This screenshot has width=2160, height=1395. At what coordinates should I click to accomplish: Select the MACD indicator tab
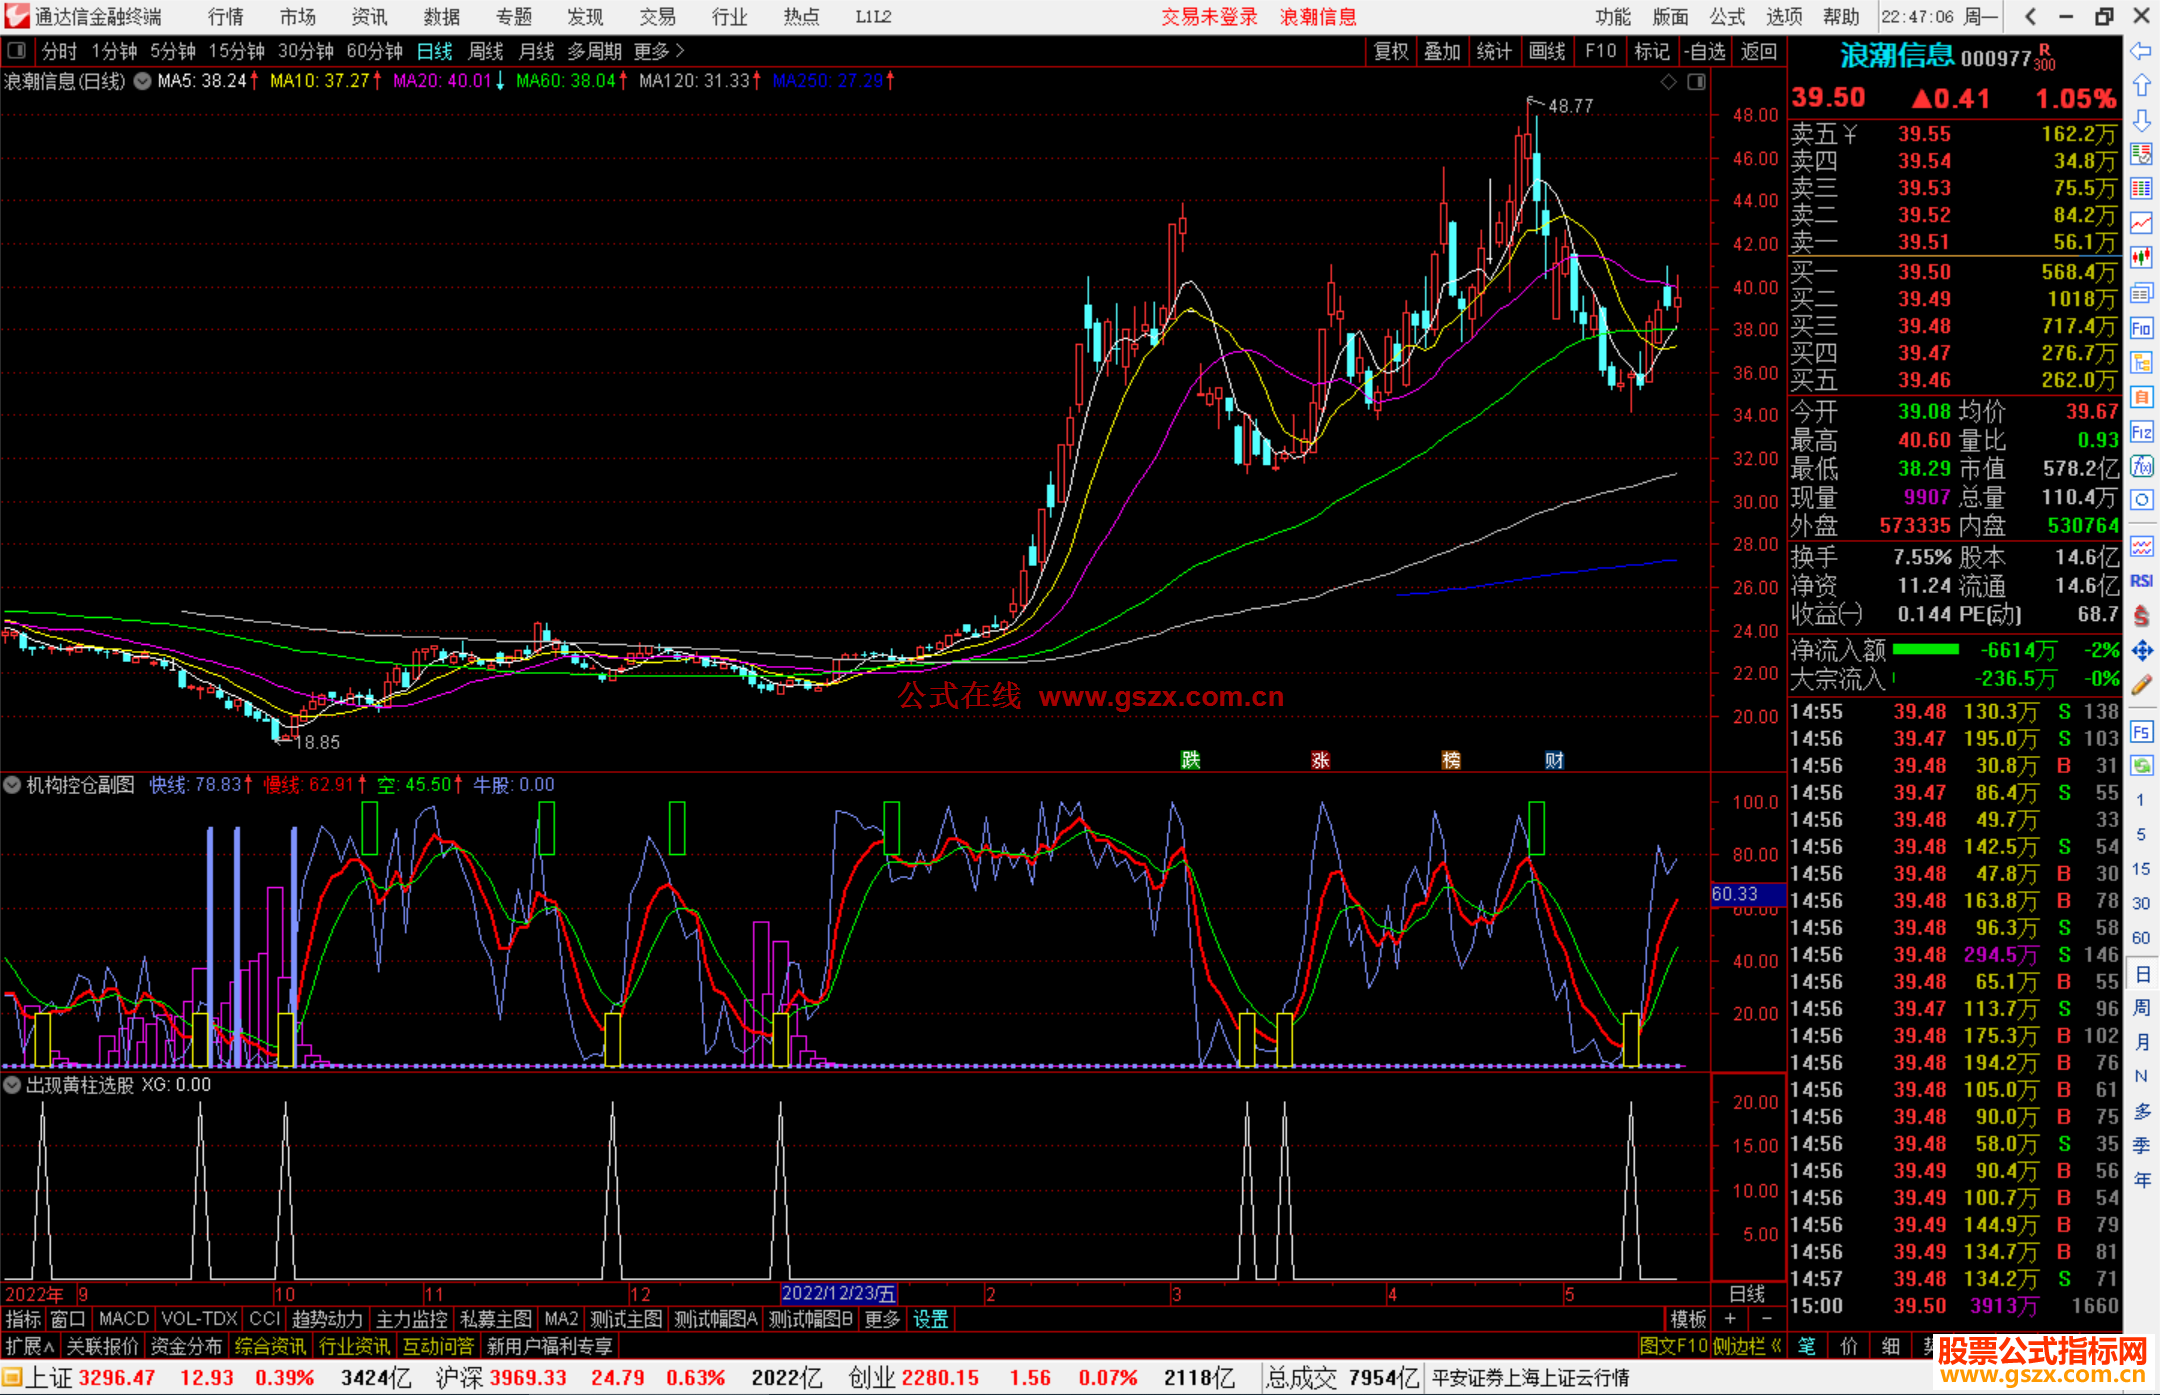point(124,1319)
